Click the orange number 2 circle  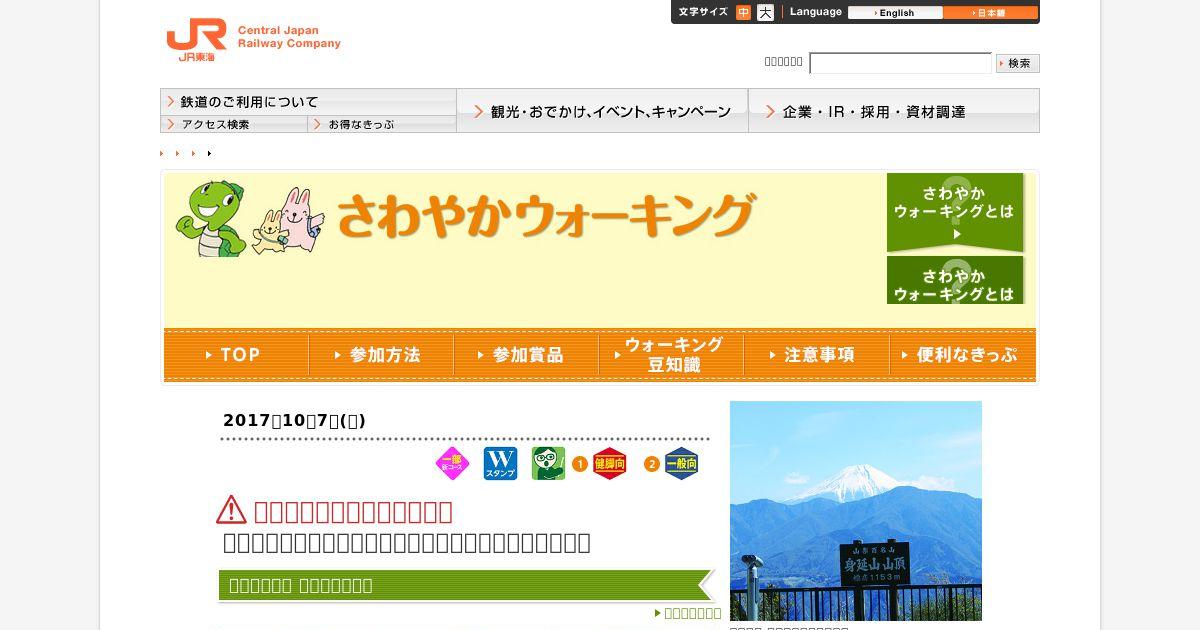tap(652, 464)
